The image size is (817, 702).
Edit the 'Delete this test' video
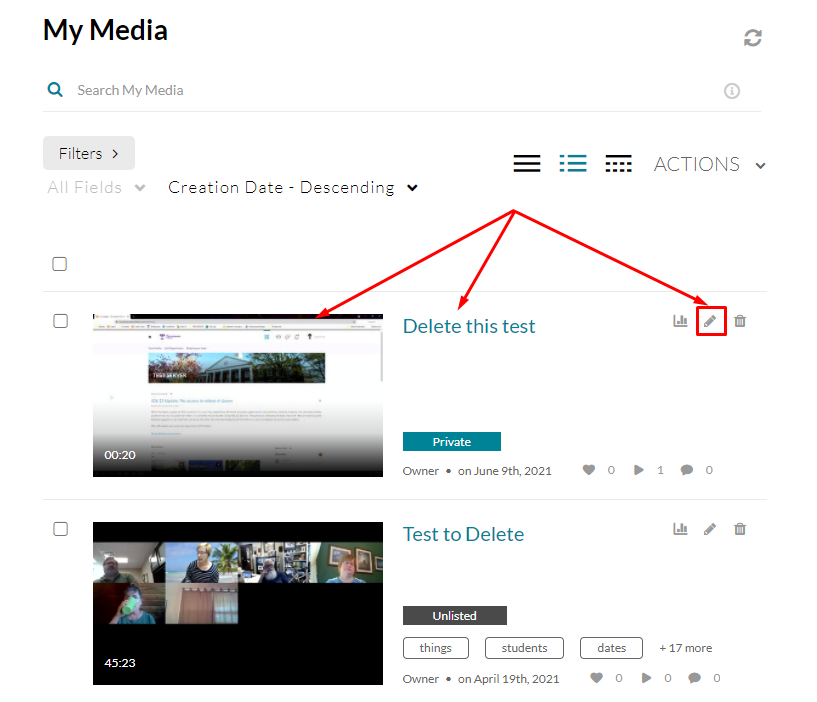click(710, 321)
